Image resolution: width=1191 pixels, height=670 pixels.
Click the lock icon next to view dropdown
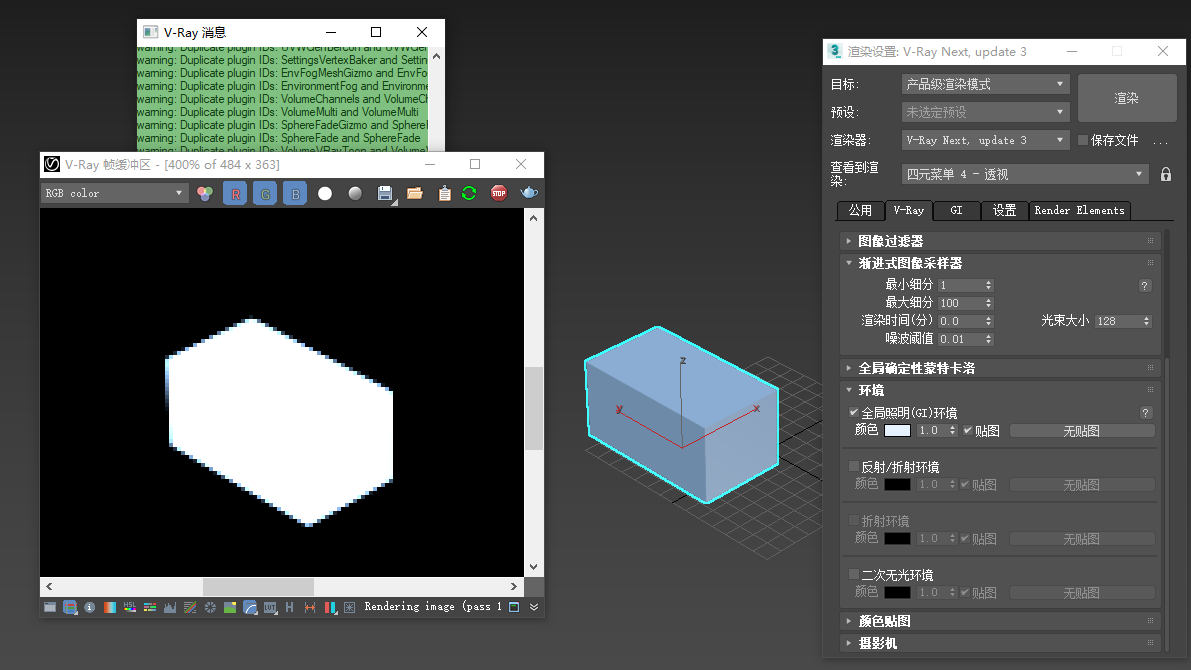[x=1165, y=174]
